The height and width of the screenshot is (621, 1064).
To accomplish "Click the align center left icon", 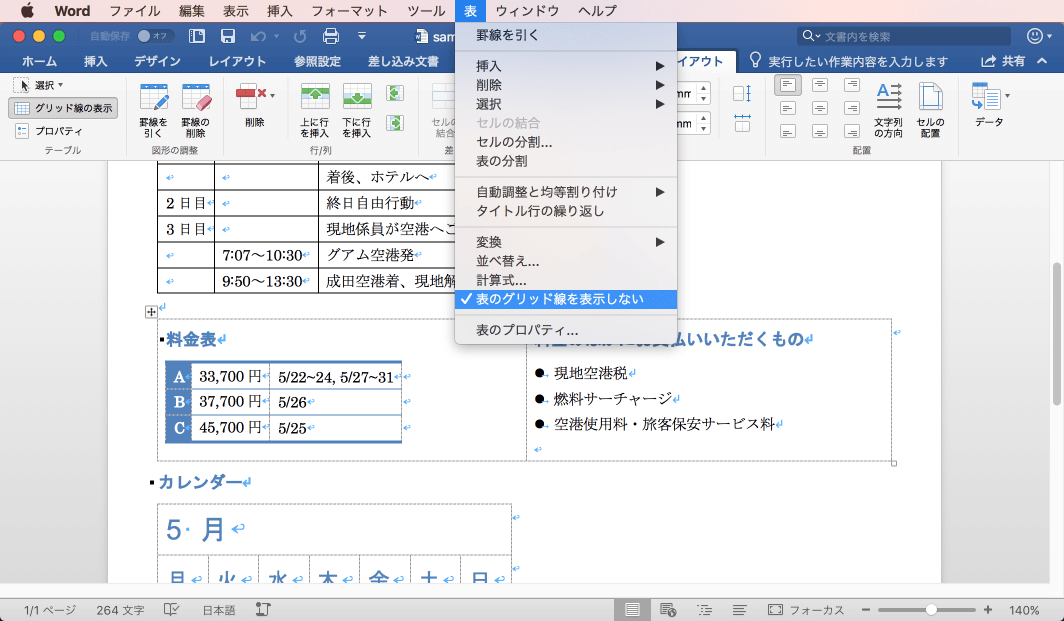I will tap(788, 108).
